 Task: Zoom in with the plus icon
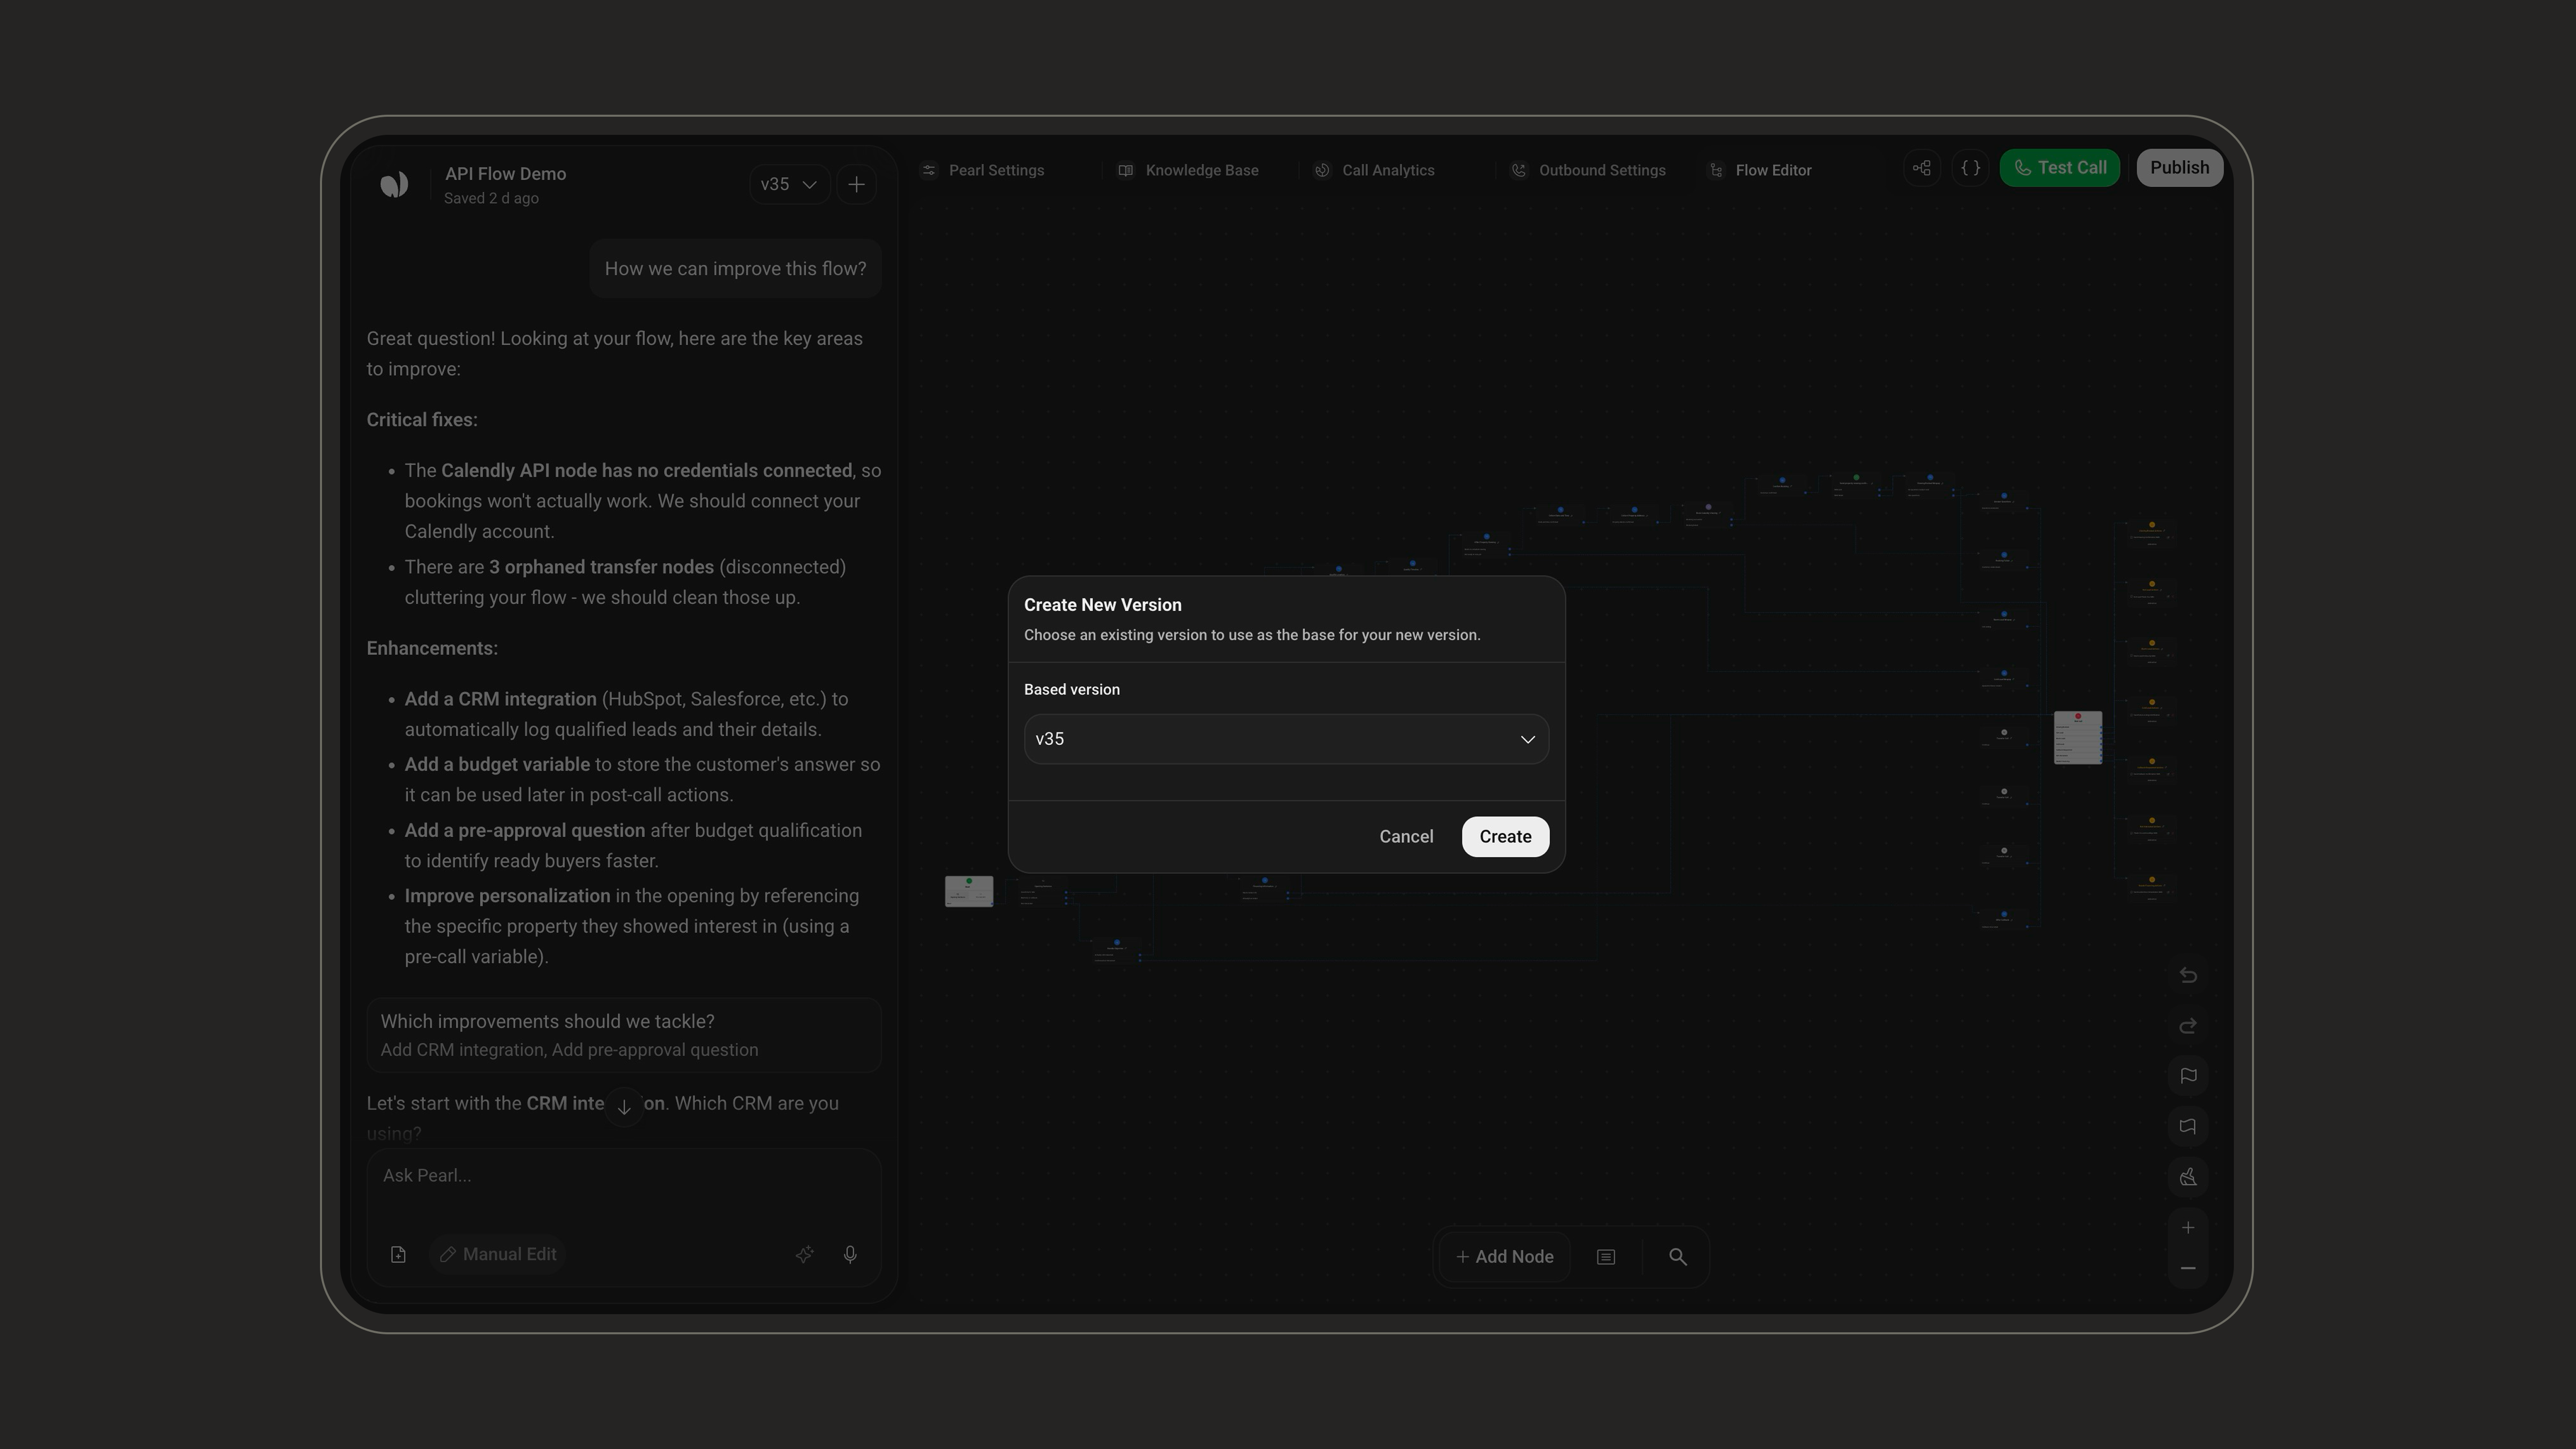tap(2188, 1228)
